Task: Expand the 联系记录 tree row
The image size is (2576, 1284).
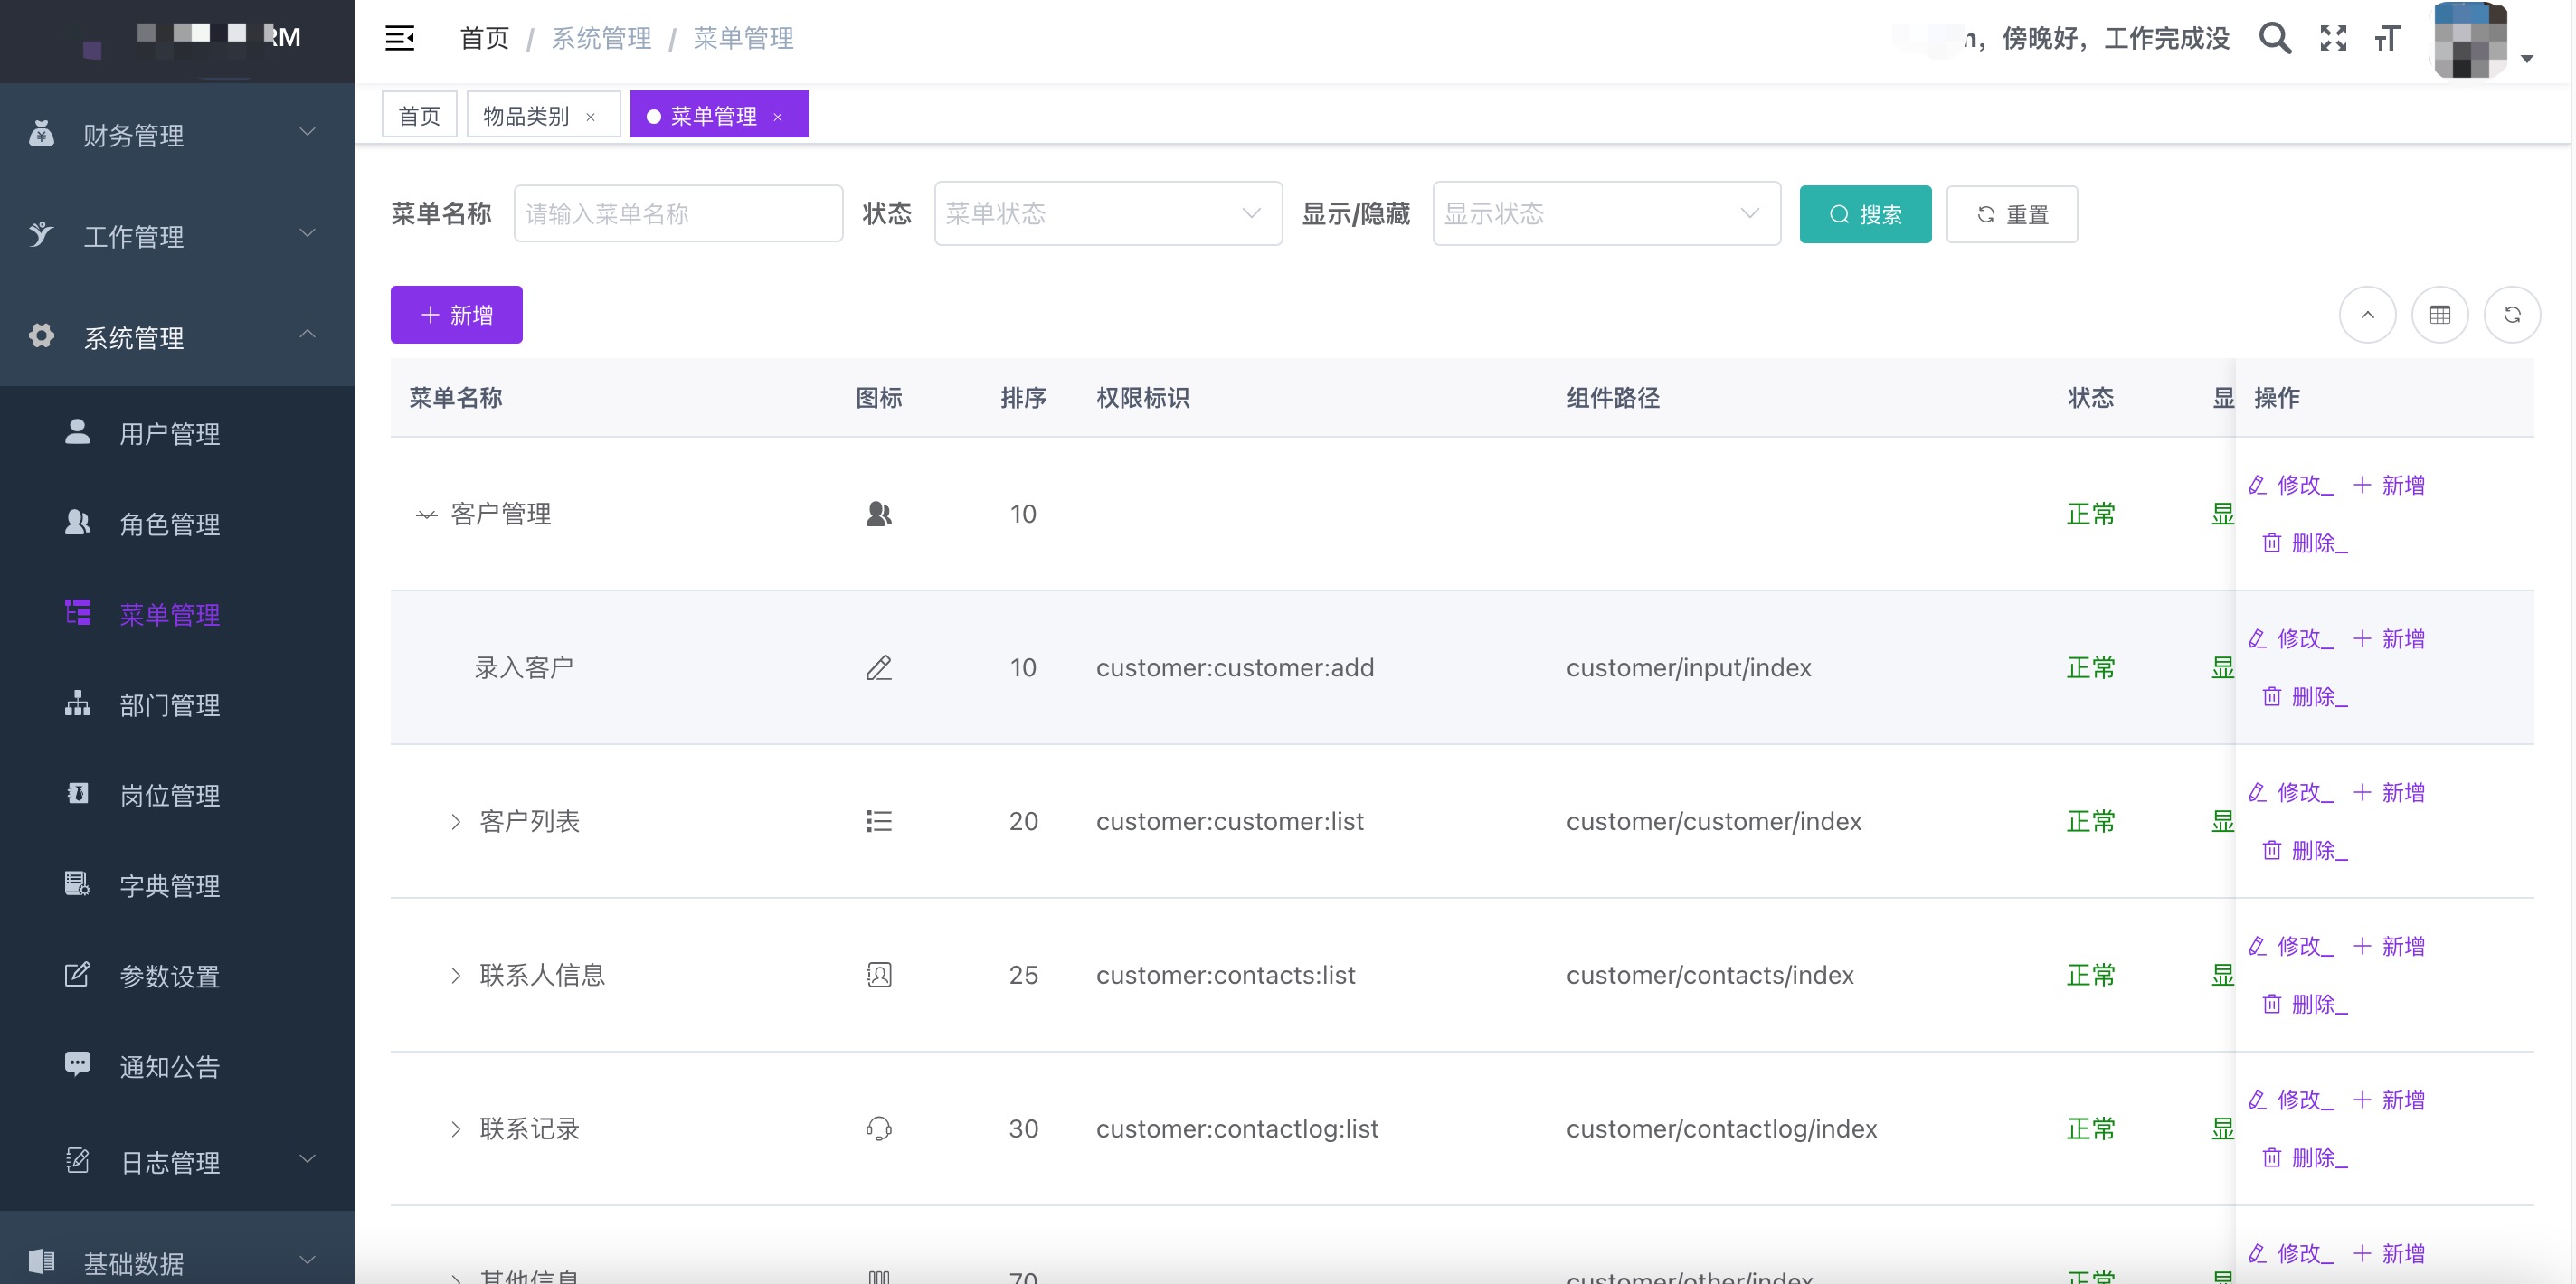Action: (455, 1129)
